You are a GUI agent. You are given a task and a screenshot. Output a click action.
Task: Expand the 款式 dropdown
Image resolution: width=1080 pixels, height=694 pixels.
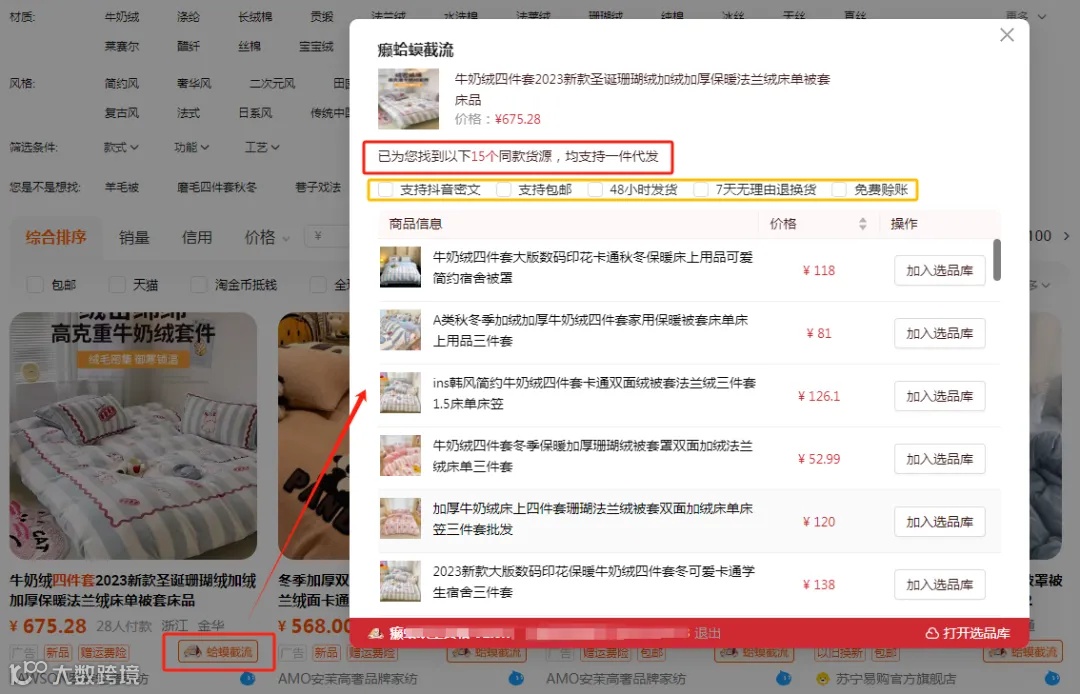point(119,147)
